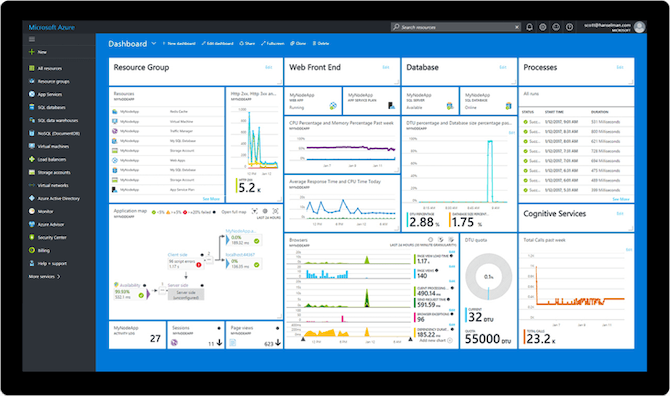The height and width of the screenshot is (396, 670).
Task: Click the green plus New item
Action: (x=38, y=52)
